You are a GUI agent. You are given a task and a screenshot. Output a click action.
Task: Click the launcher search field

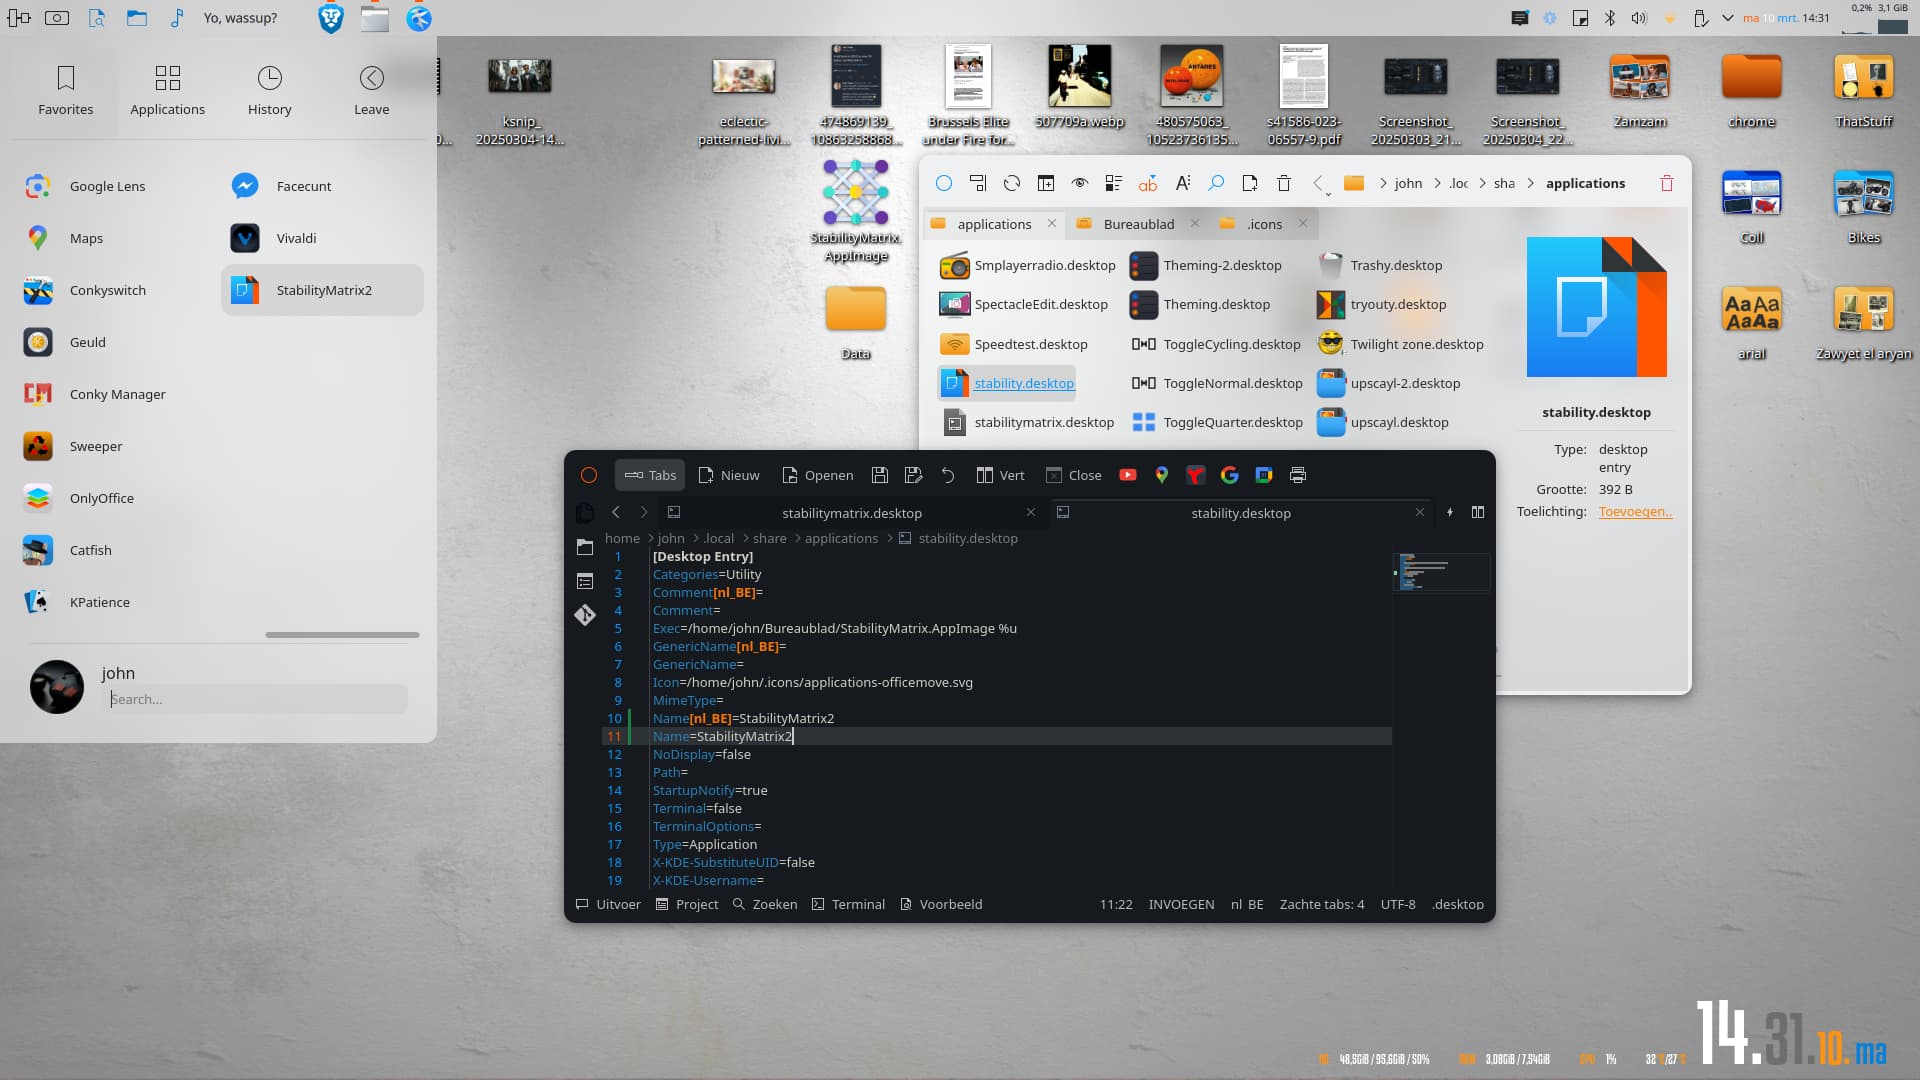[x=258, y=699]
